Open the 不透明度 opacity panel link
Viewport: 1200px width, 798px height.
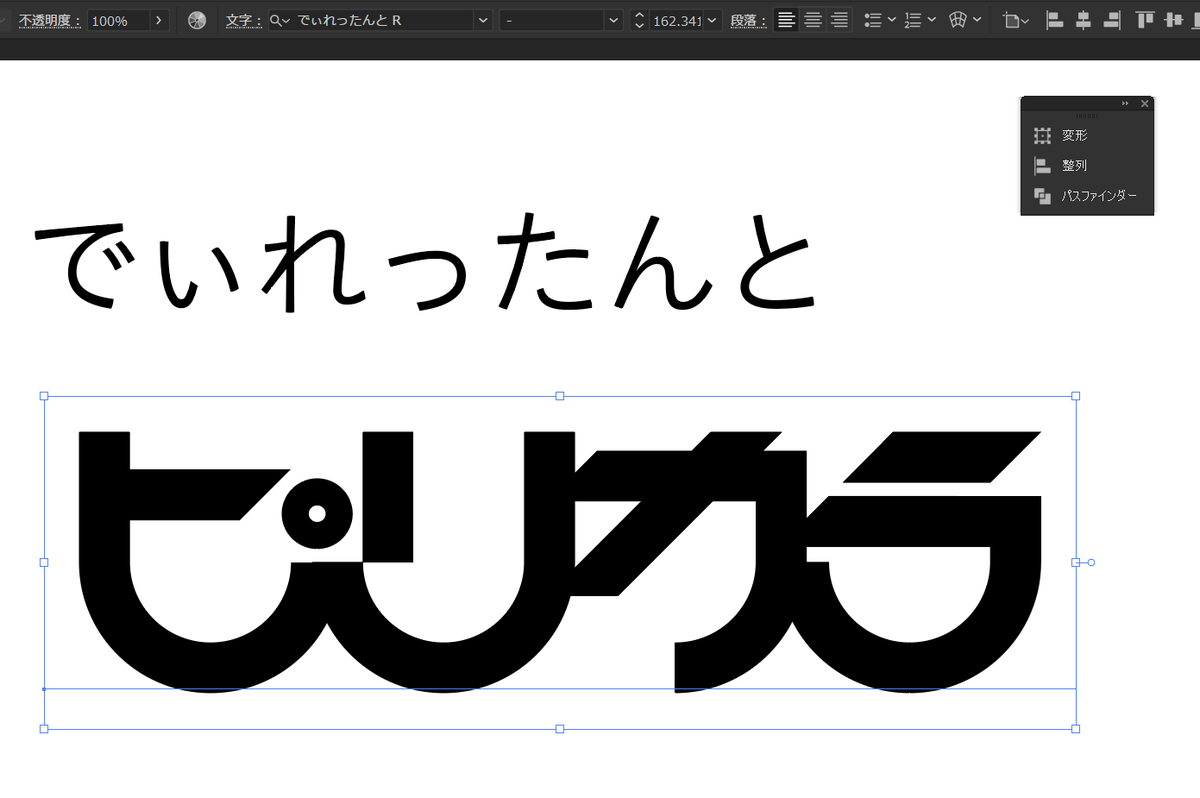pos(49,20)
